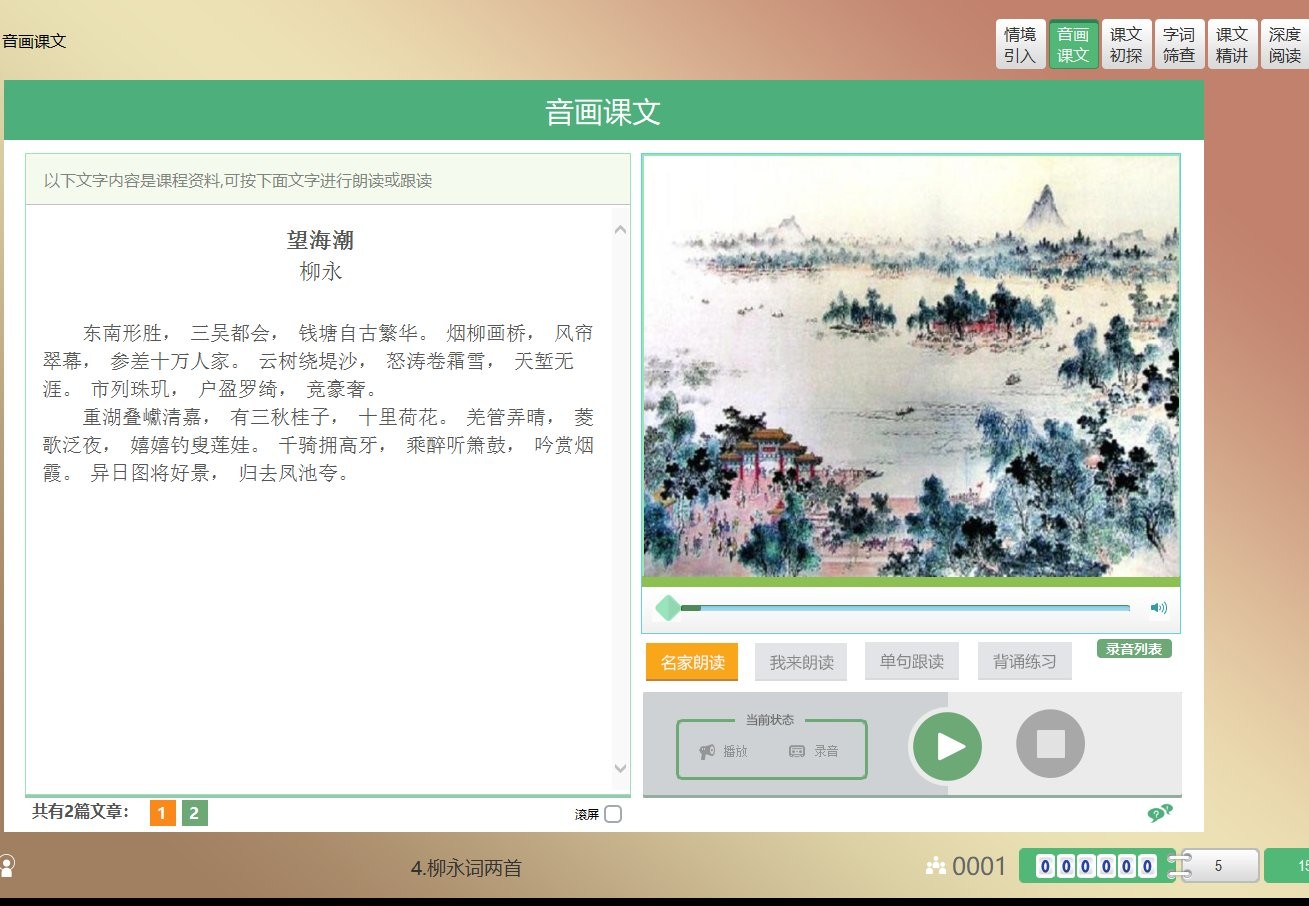Open the 课文精讲 tab
The width and height of the screenshot is (1309, 906).
[x=1232, y=45]
